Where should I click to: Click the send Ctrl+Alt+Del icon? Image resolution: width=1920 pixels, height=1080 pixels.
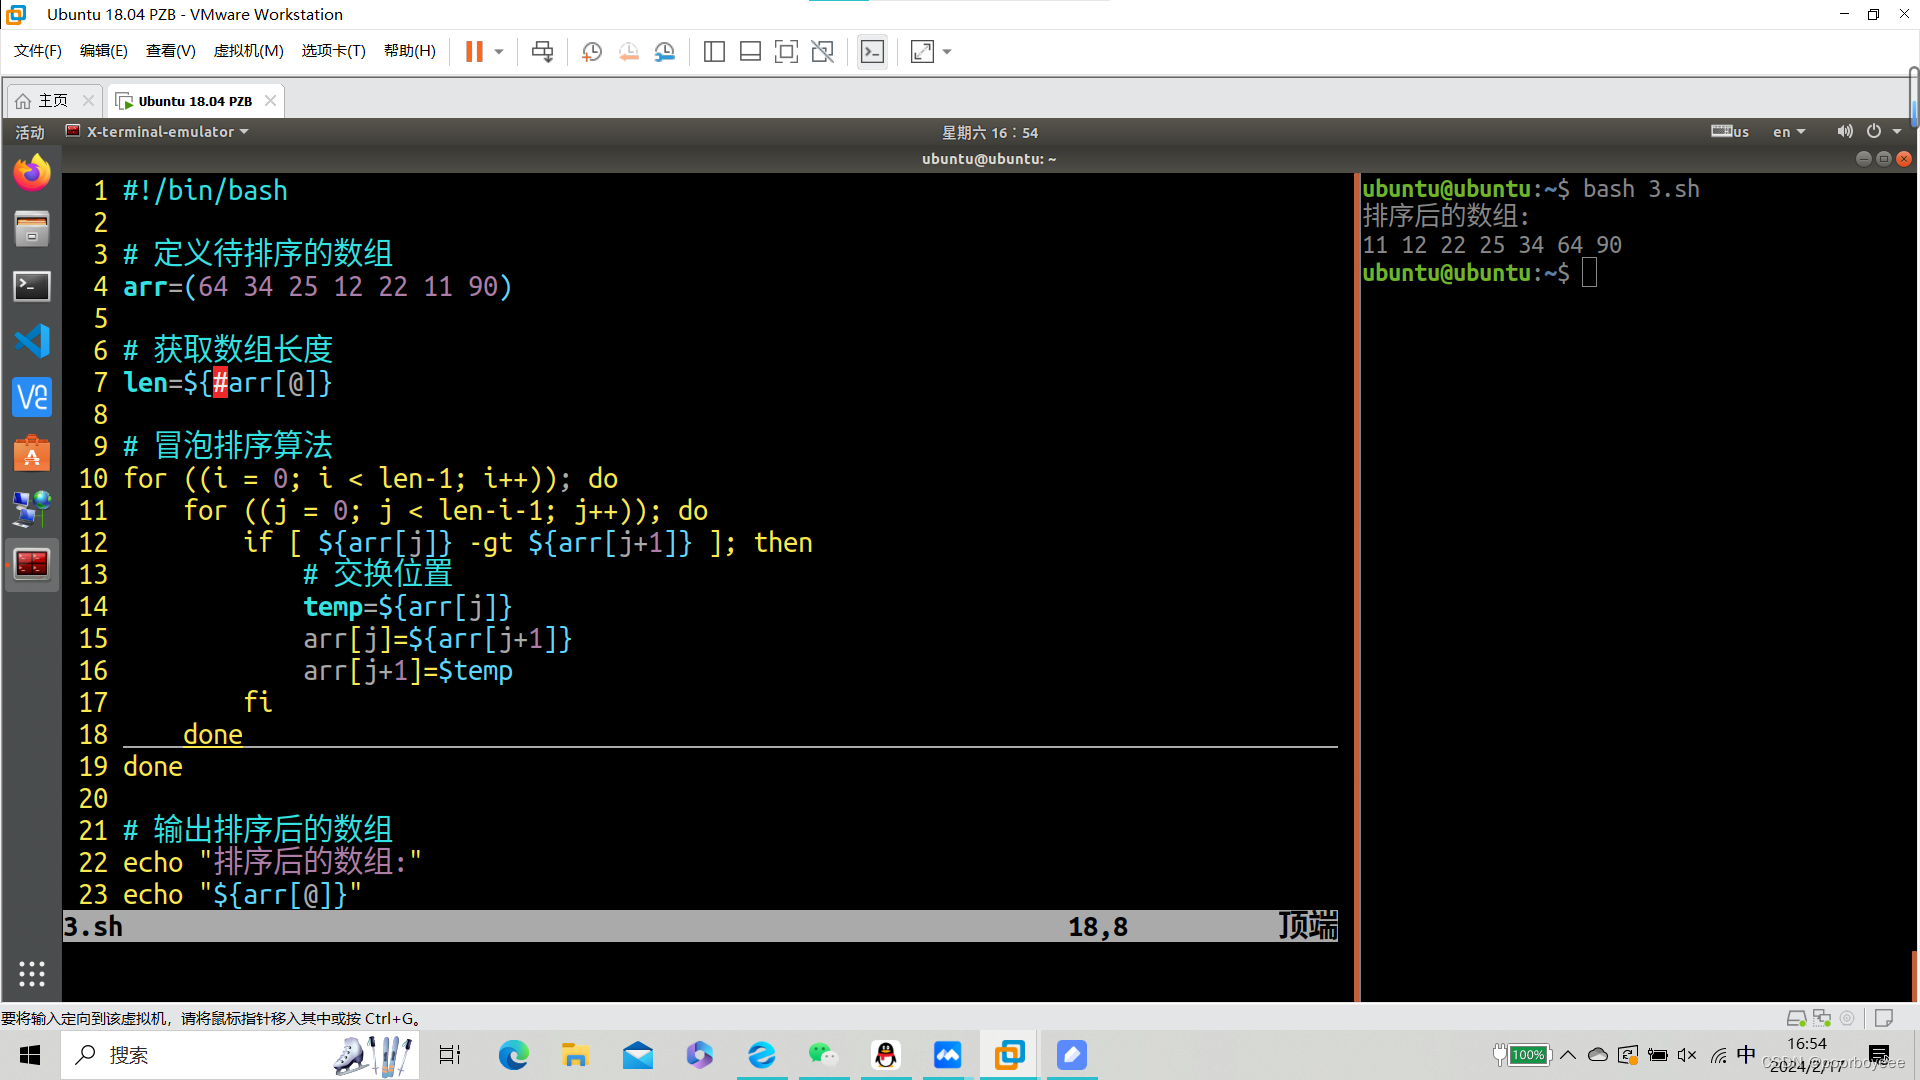coord(542,52)
